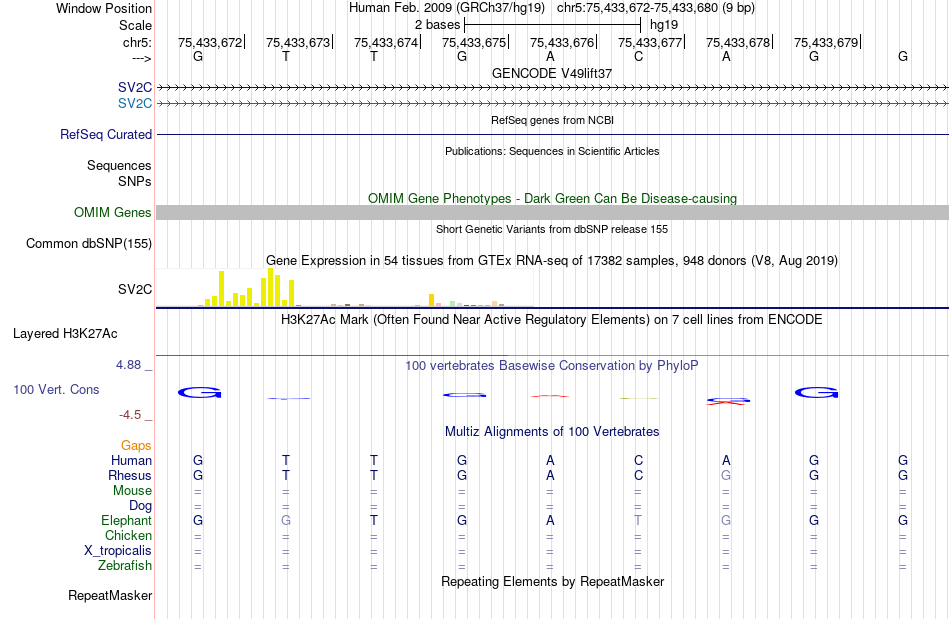
Task: Open the 100 Vert. Cons track label
Action: (56, 389)
